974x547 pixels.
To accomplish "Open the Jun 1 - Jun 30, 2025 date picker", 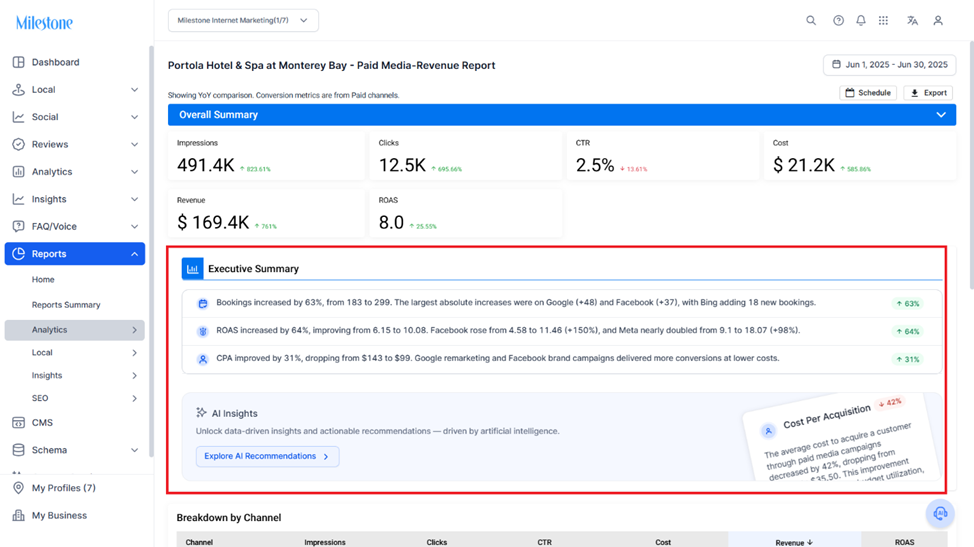I will pos(890,65).
